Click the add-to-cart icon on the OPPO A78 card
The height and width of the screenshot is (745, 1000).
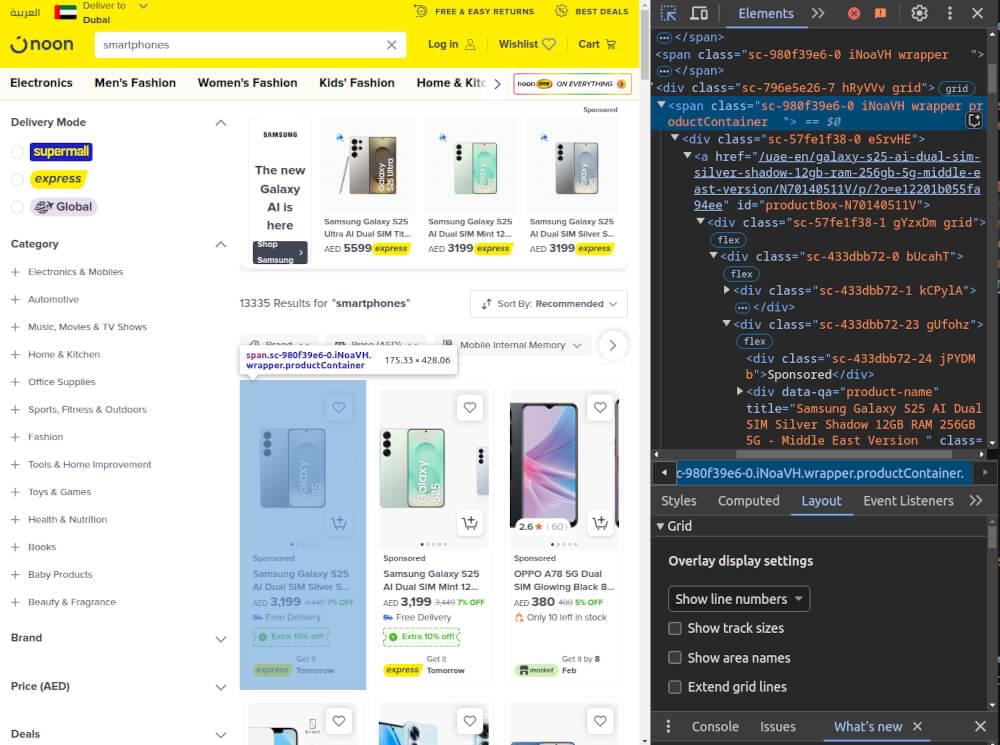click(601, 522)
